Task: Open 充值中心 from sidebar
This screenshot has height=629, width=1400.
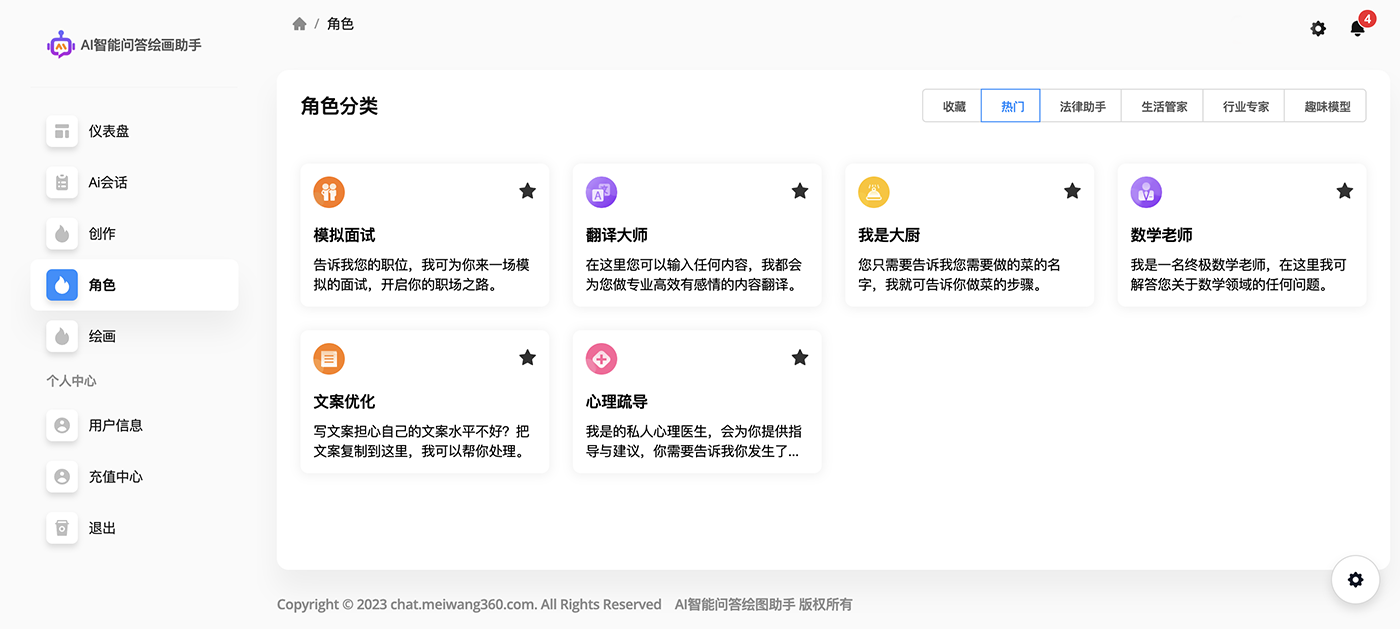Action: 115,477
